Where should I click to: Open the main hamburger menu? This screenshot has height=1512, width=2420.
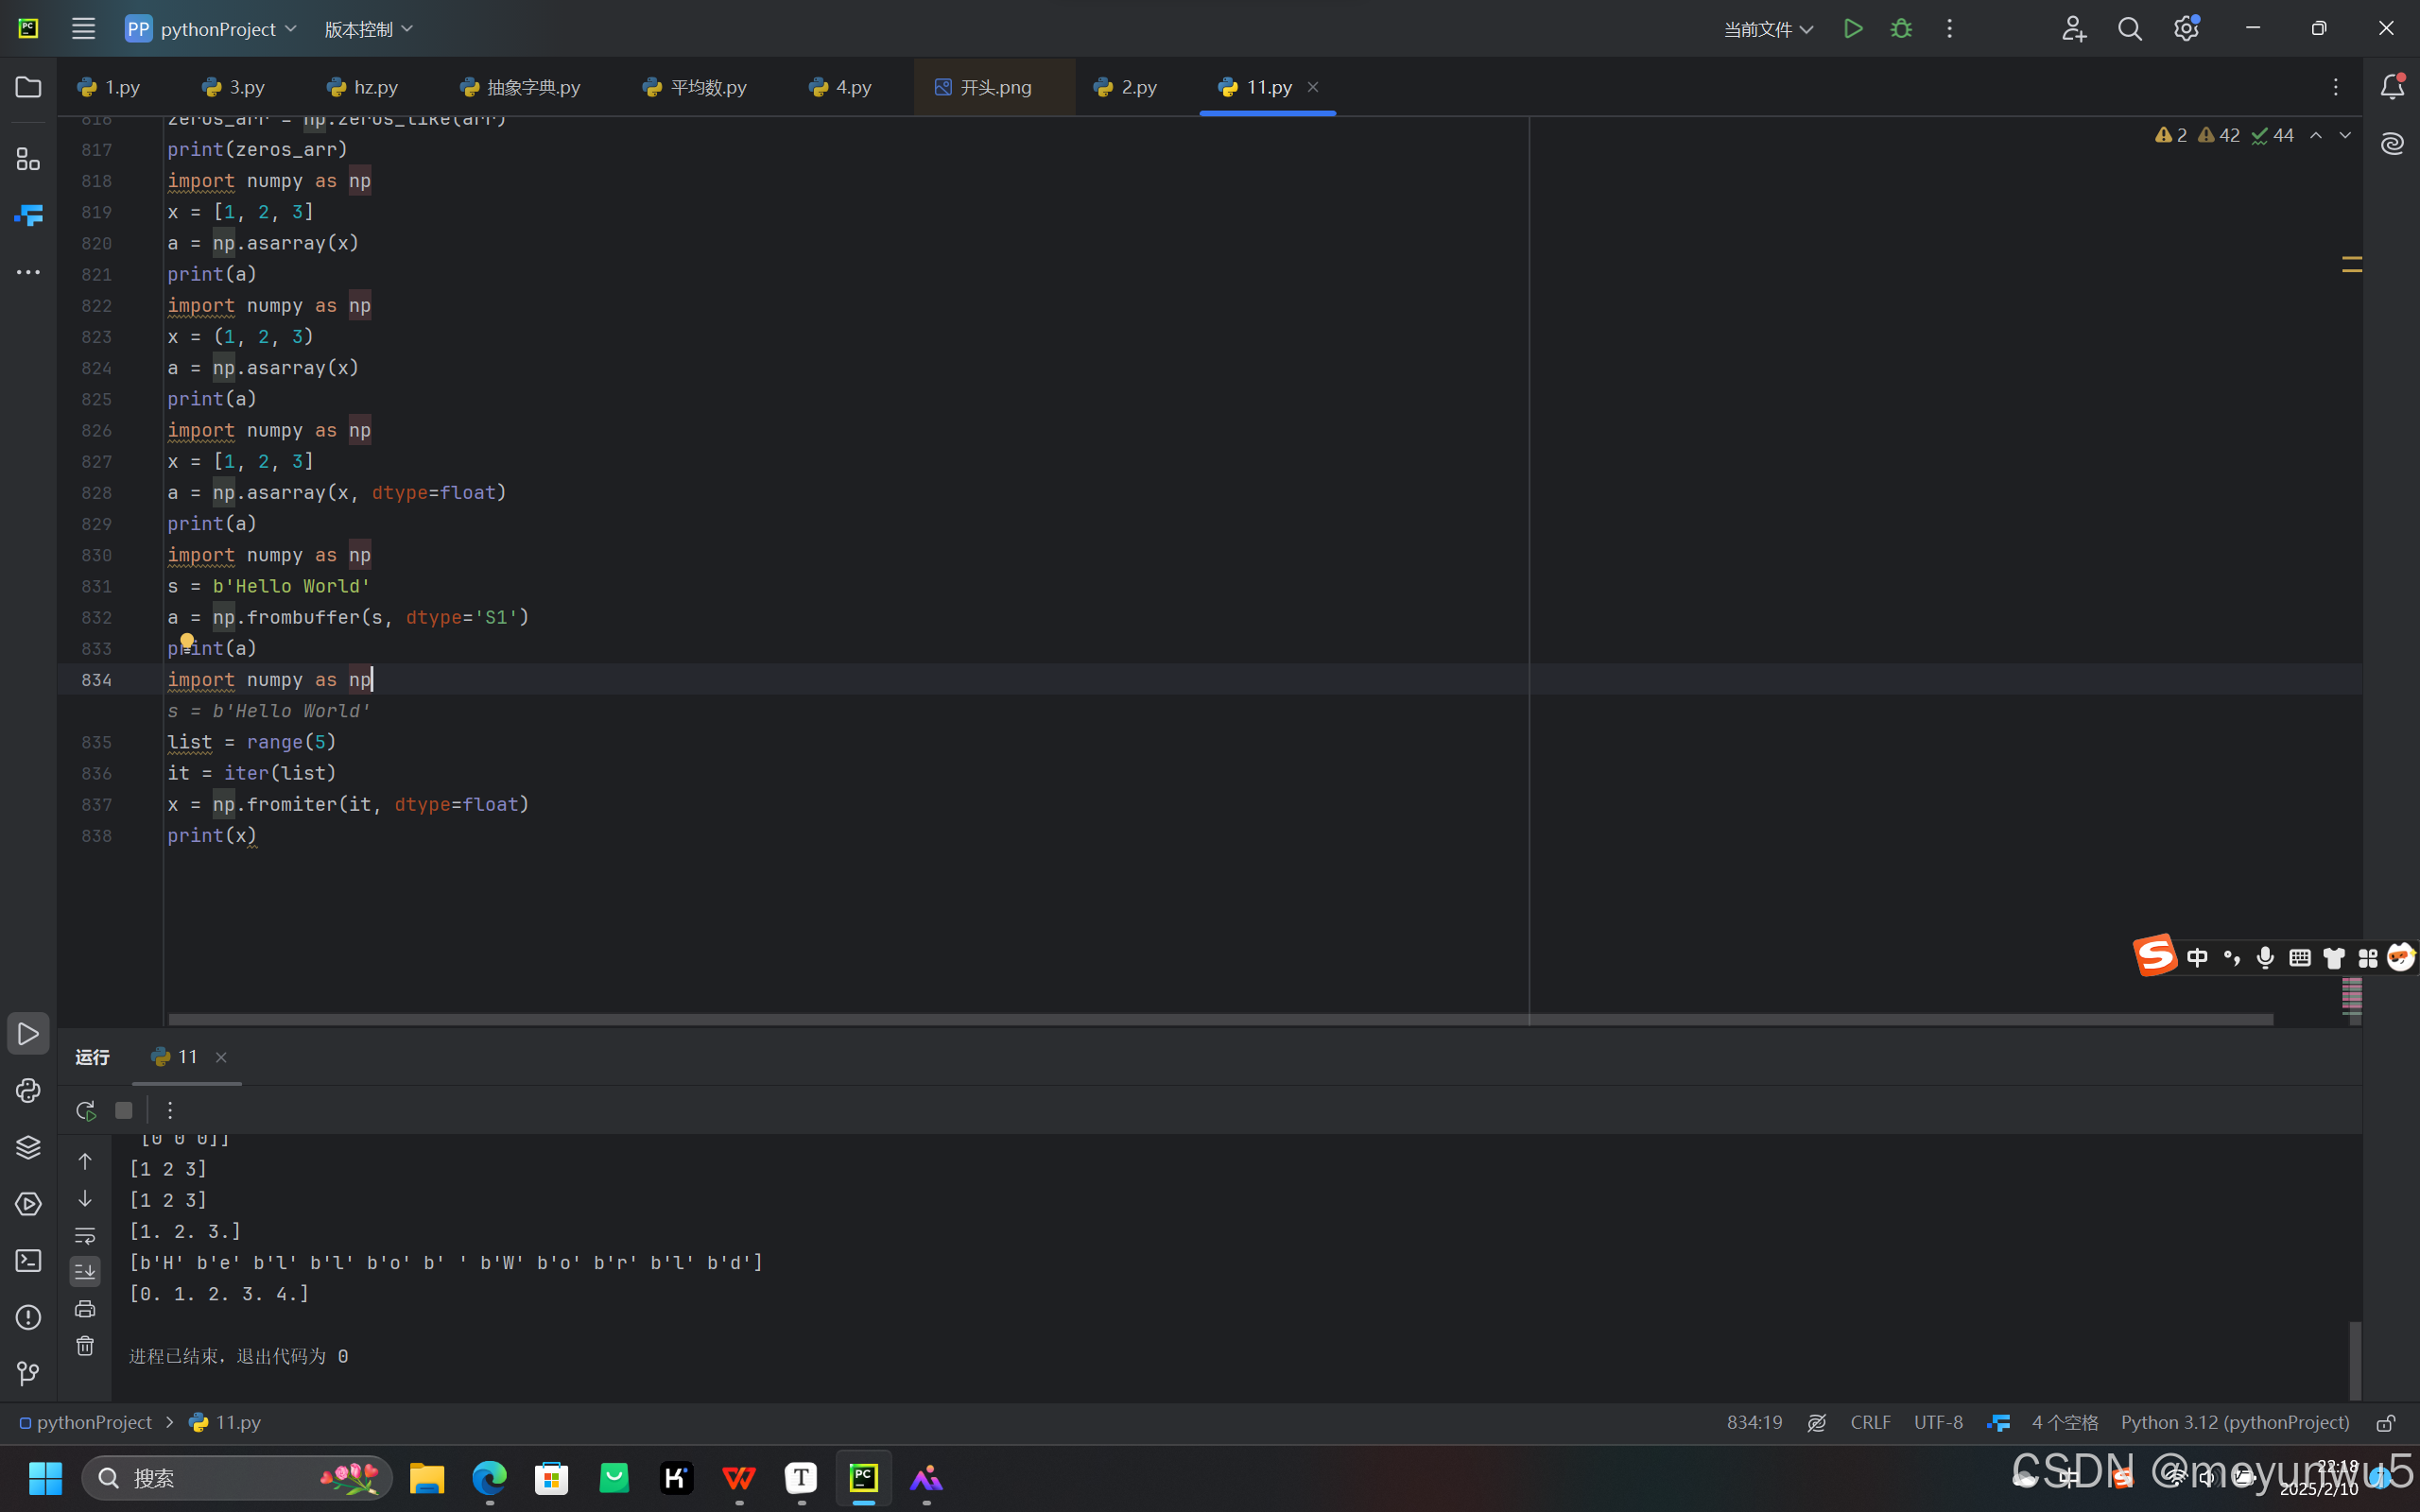(83, 28)
